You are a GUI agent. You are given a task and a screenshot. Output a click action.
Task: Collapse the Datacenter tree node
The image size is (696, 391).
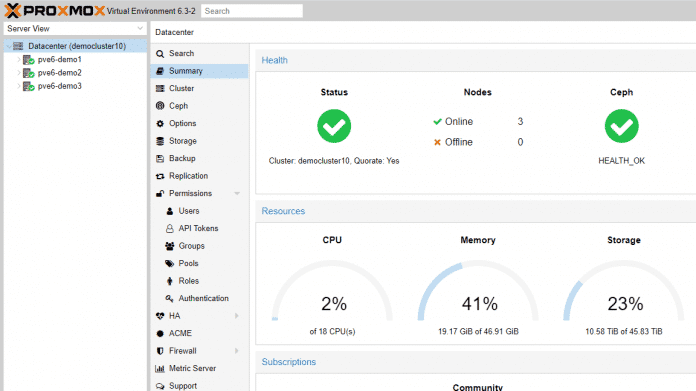pyautogui.click(x=9, y=46)
